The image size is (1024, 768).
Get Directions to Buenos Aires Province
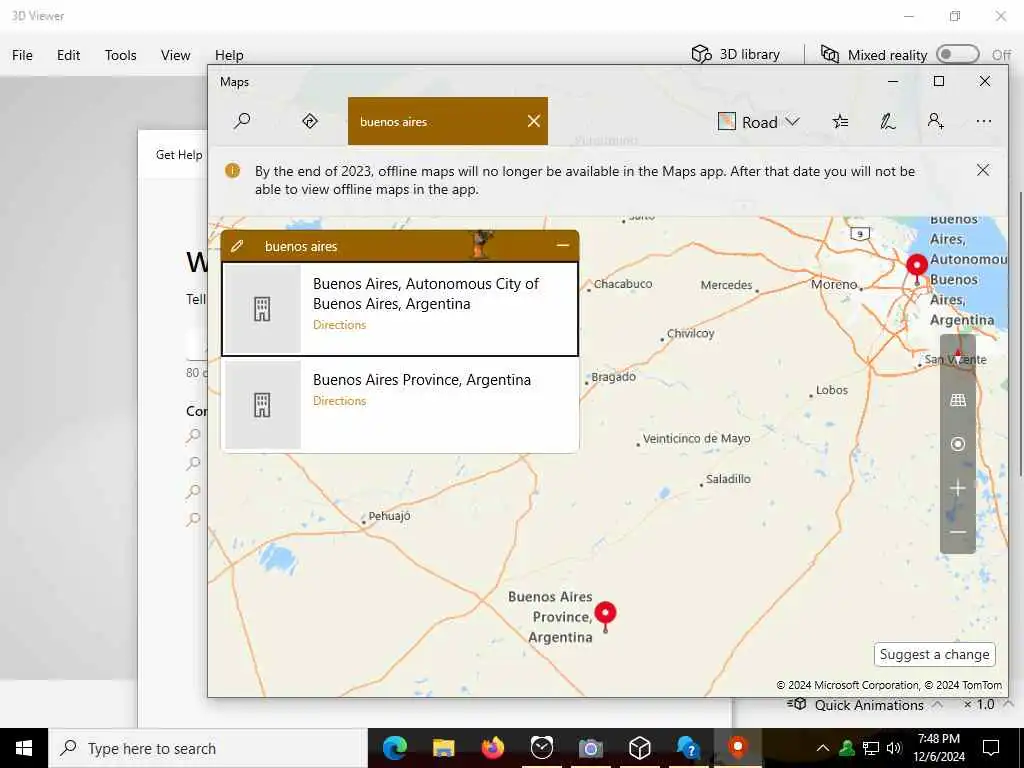pyautogui.click(x=339, y=401)
